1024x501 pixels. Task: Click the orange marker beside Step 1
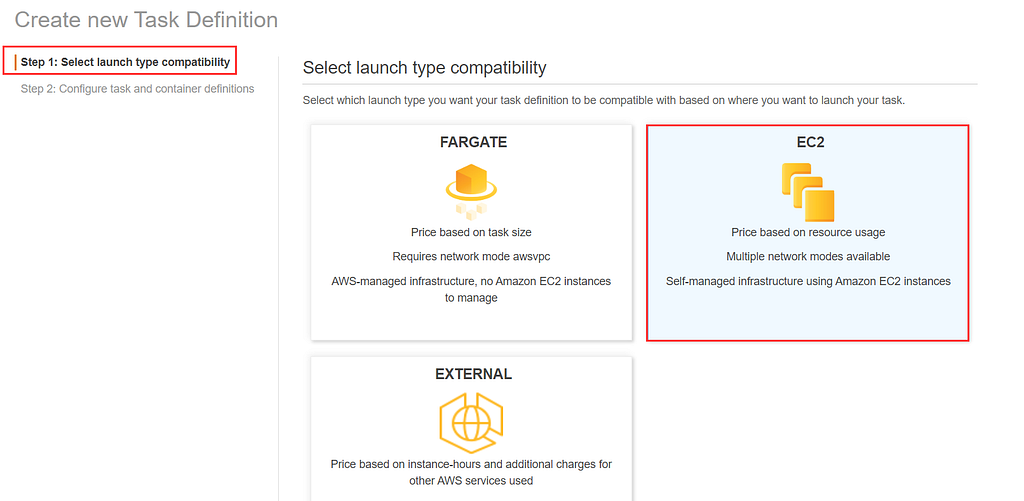(15, 62)
